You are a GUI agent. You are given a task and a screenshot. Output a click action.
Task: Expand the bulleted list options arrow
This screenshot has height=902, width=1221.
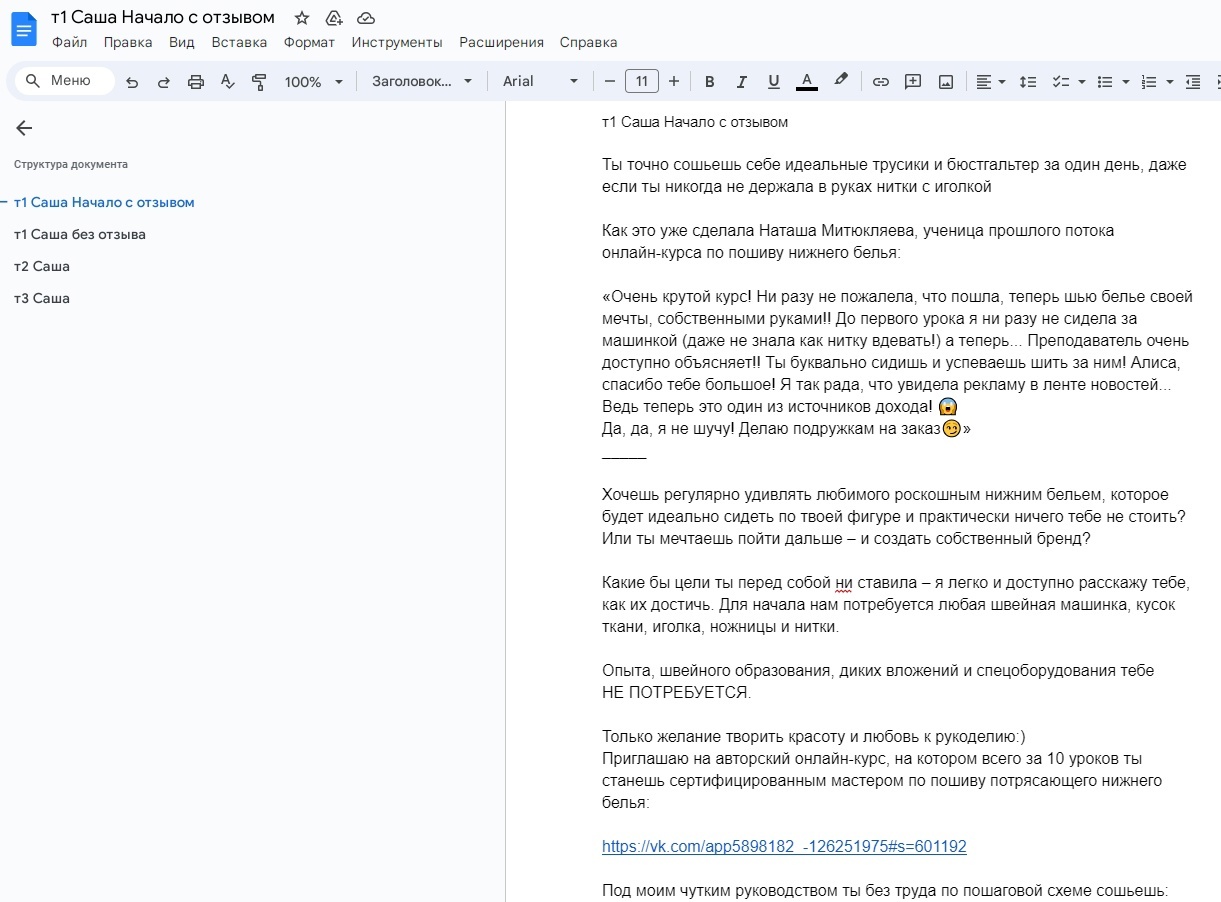[1126, 82]
